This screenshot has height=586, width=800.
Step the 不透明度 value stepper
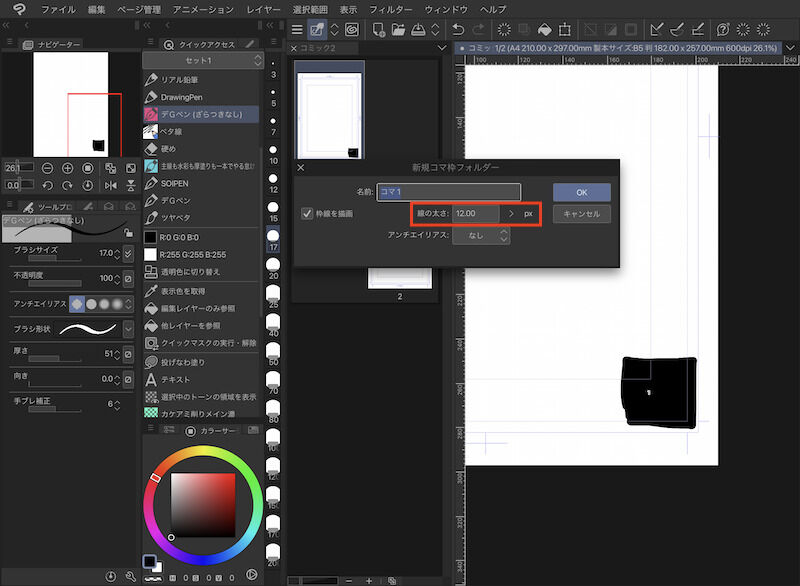point(117,278)
